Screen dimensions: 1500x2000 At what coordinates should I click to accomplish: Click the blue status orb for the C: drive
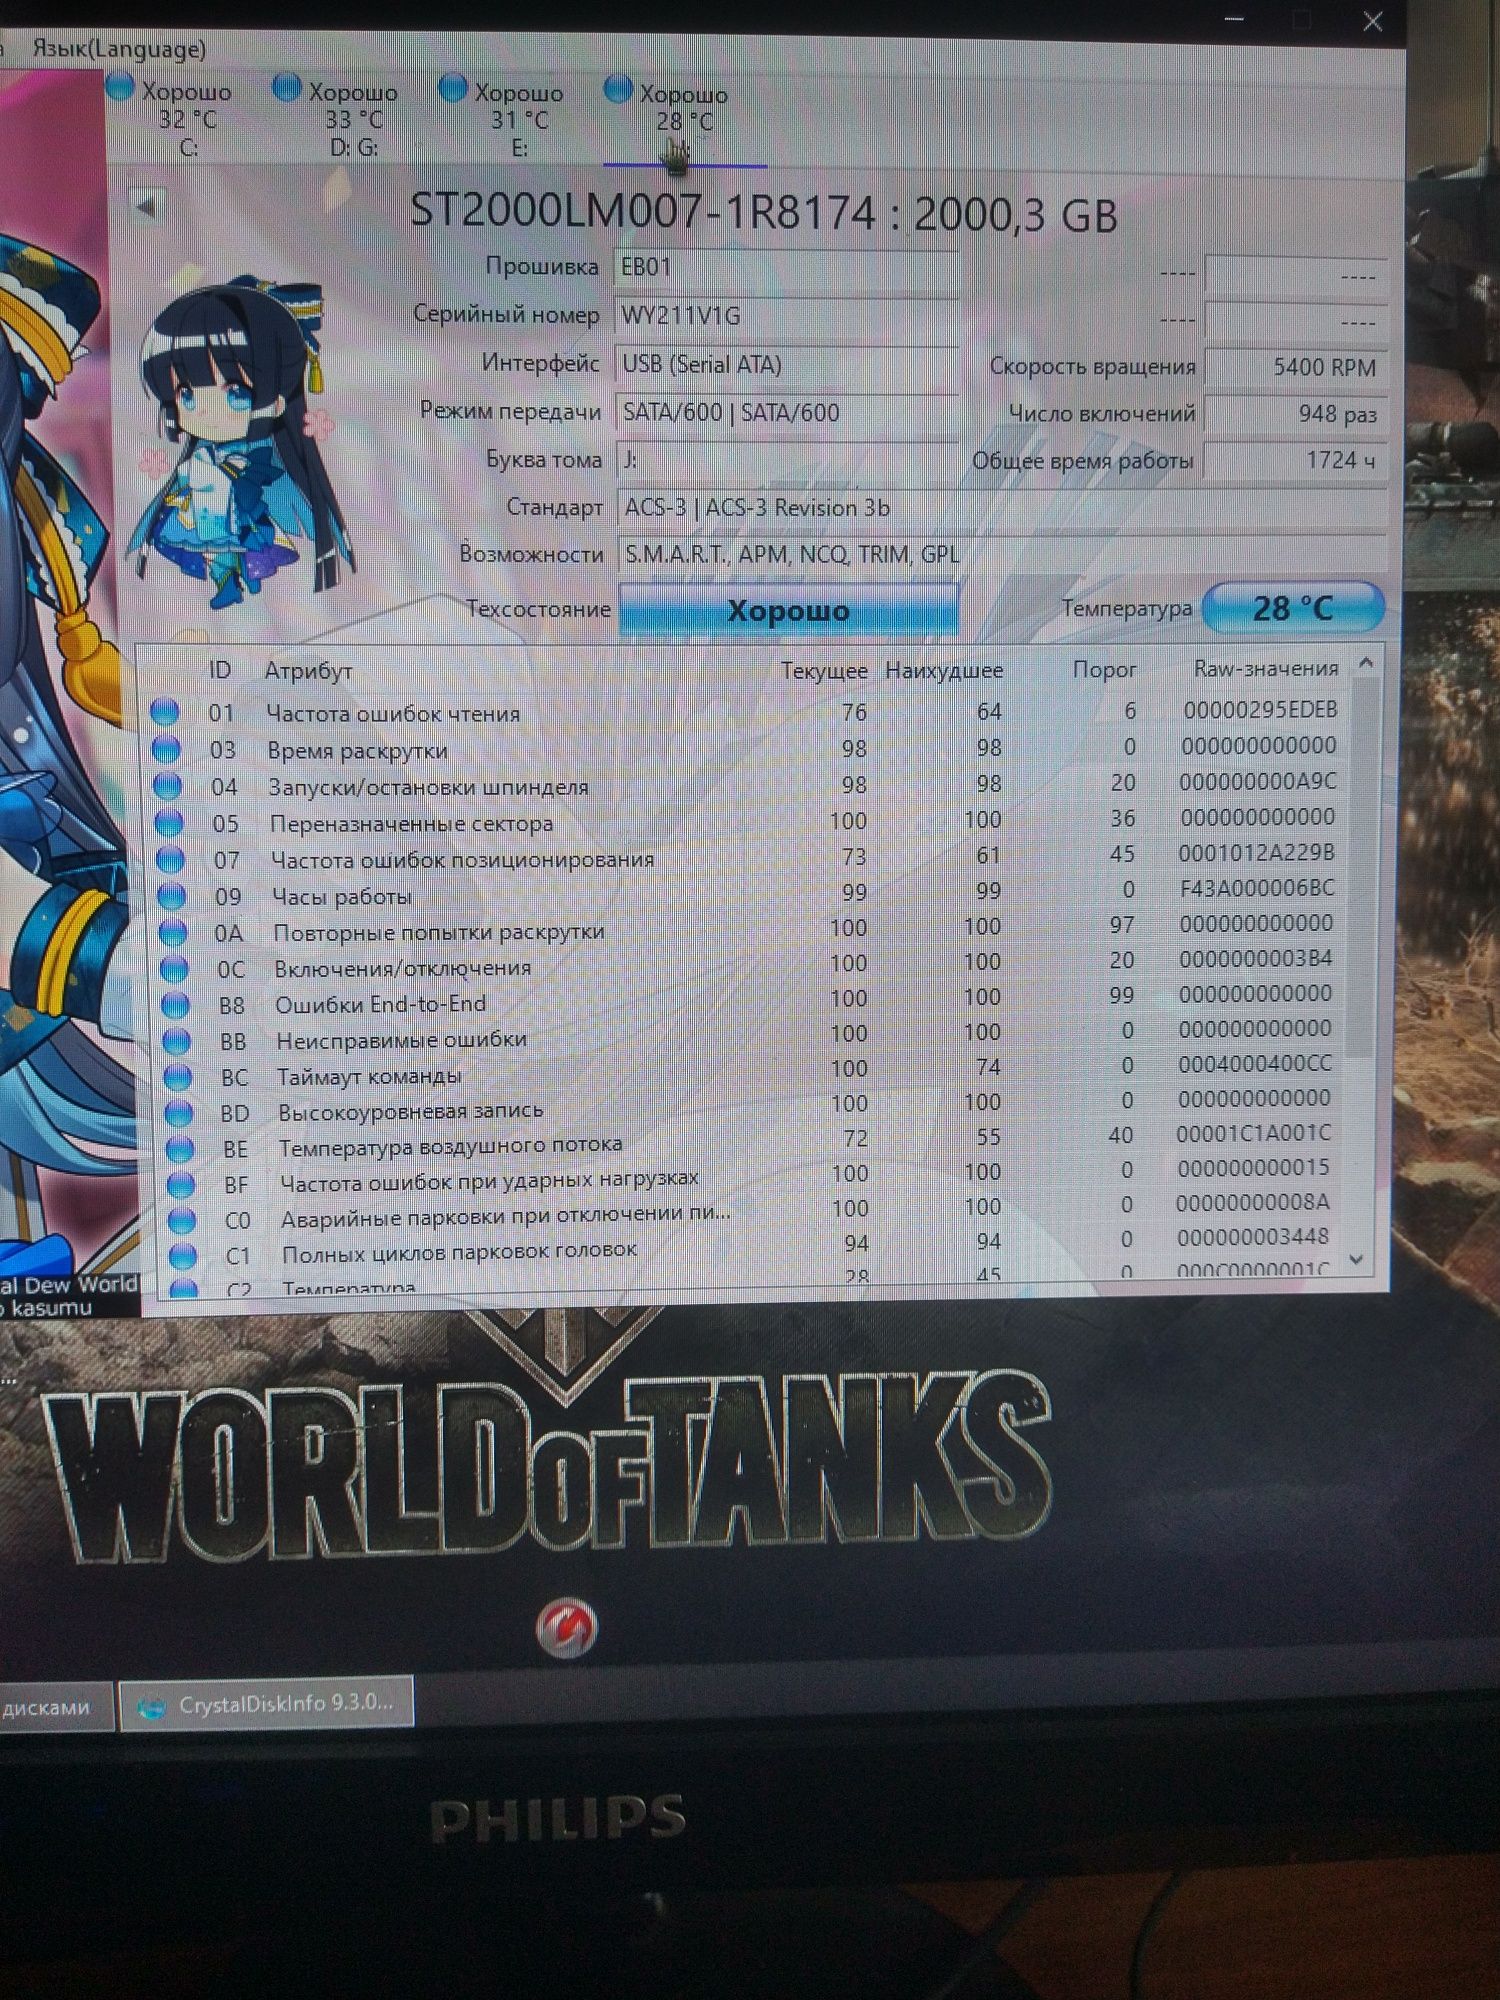[120, 87]
